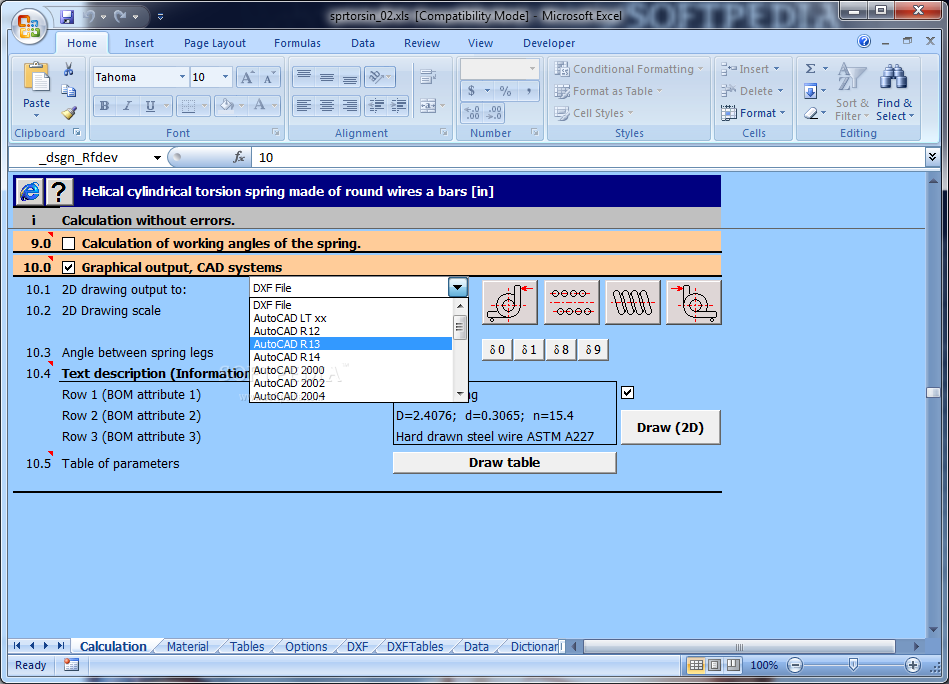949x684 pixels.
Task: Check Calculation of working angles checkbox
Action: pyautogui.click(x=68, y=243)
